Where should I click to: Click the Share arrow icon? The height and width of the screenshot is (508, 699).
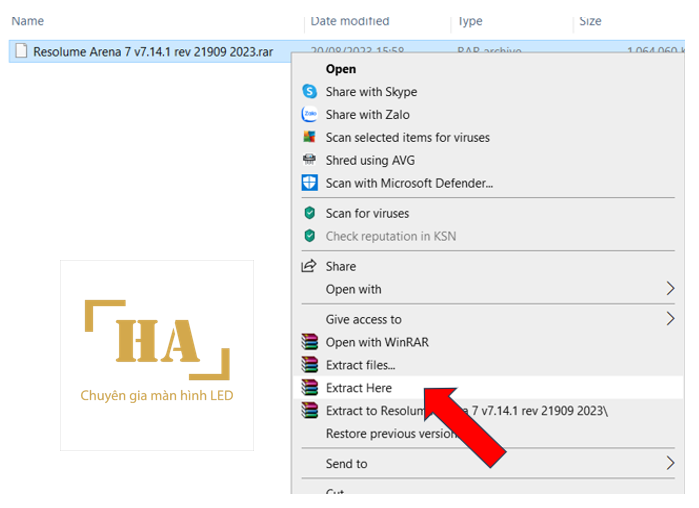coord(309,266)
